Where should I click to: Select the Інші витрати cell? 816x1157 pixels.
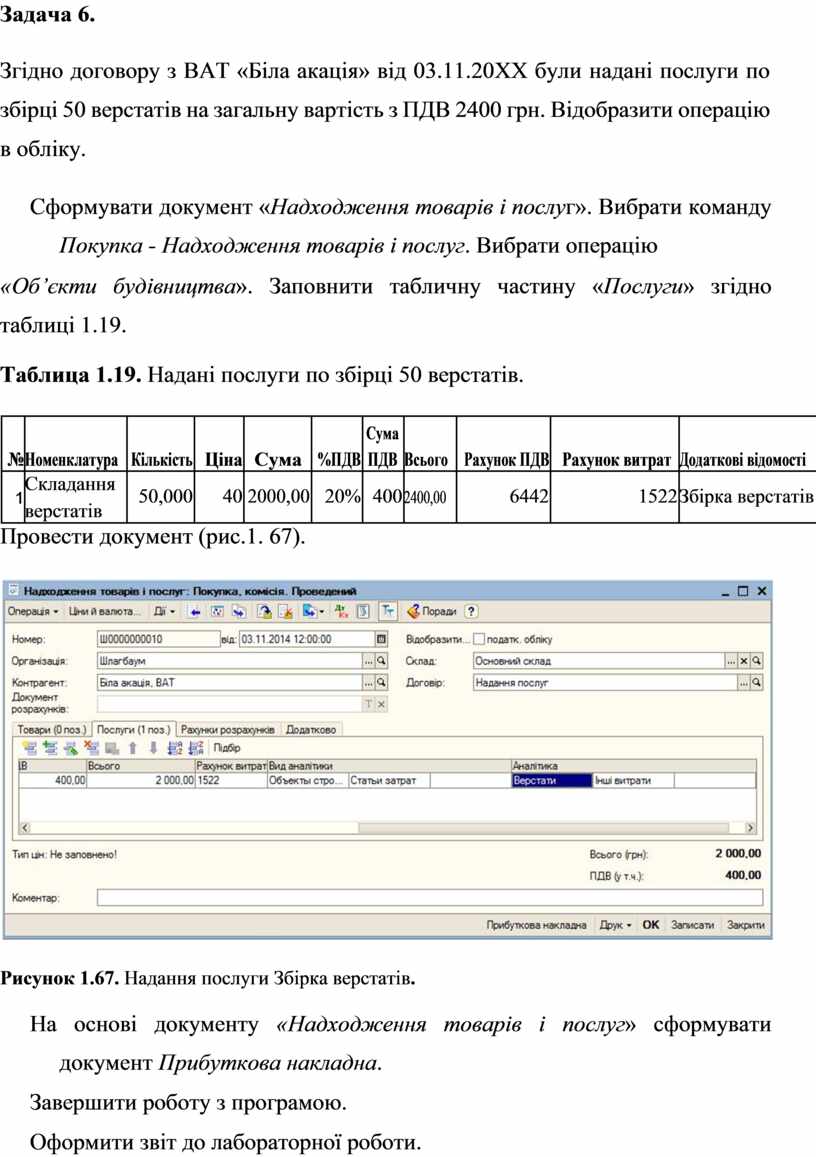point(634,781)
